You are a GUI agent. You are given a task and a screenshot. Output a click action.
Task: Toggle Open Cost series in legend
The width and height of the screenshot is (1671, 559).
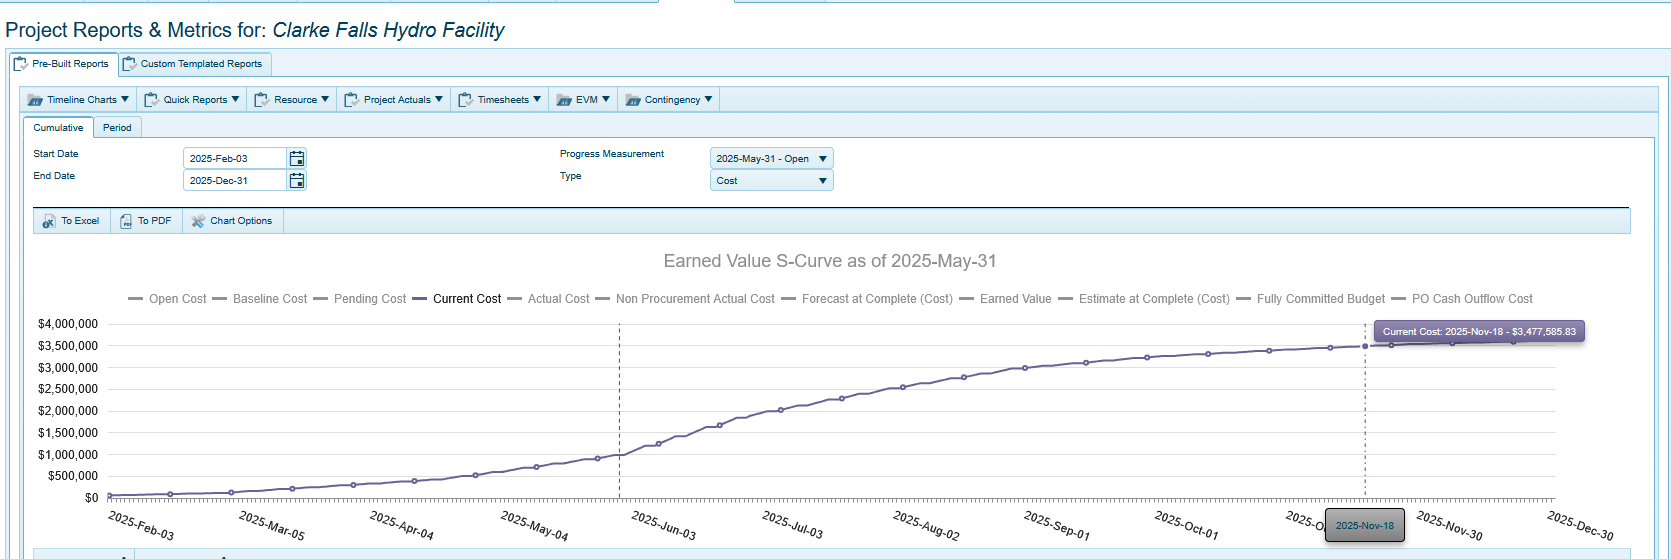(167, 299)
